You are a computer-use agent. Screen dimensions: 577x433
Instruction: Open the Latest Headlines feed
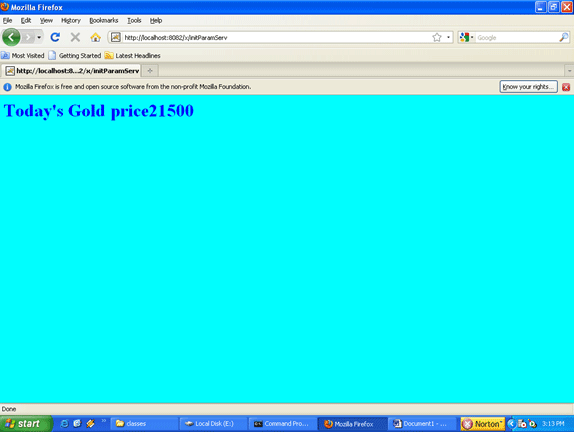click(133, 56)
